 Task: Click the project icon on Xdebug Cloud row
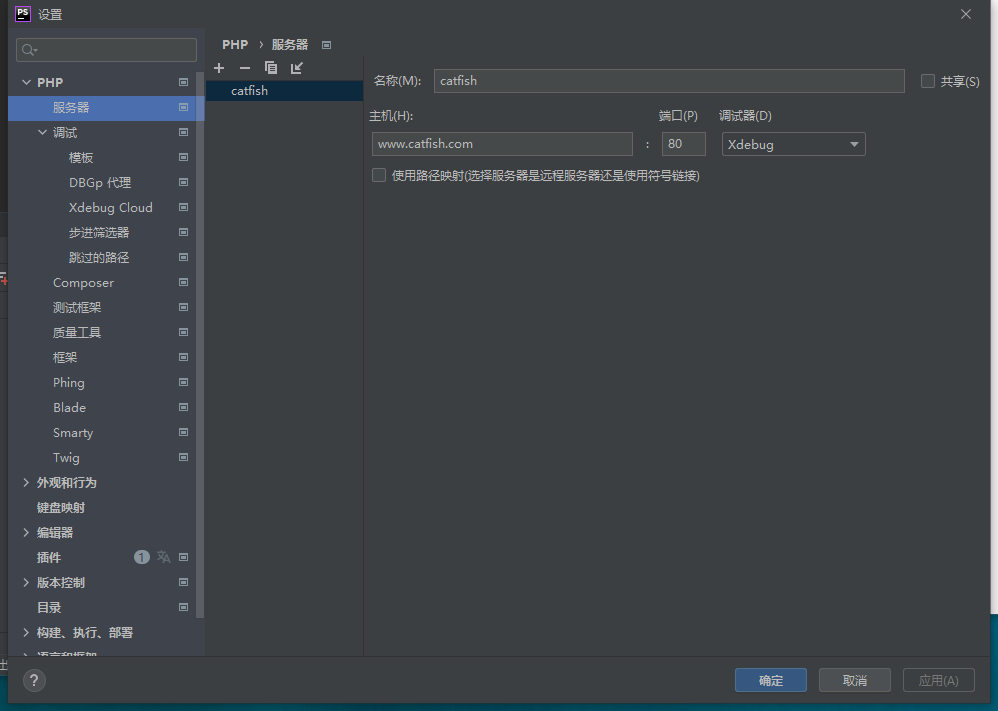pos(183,208)
